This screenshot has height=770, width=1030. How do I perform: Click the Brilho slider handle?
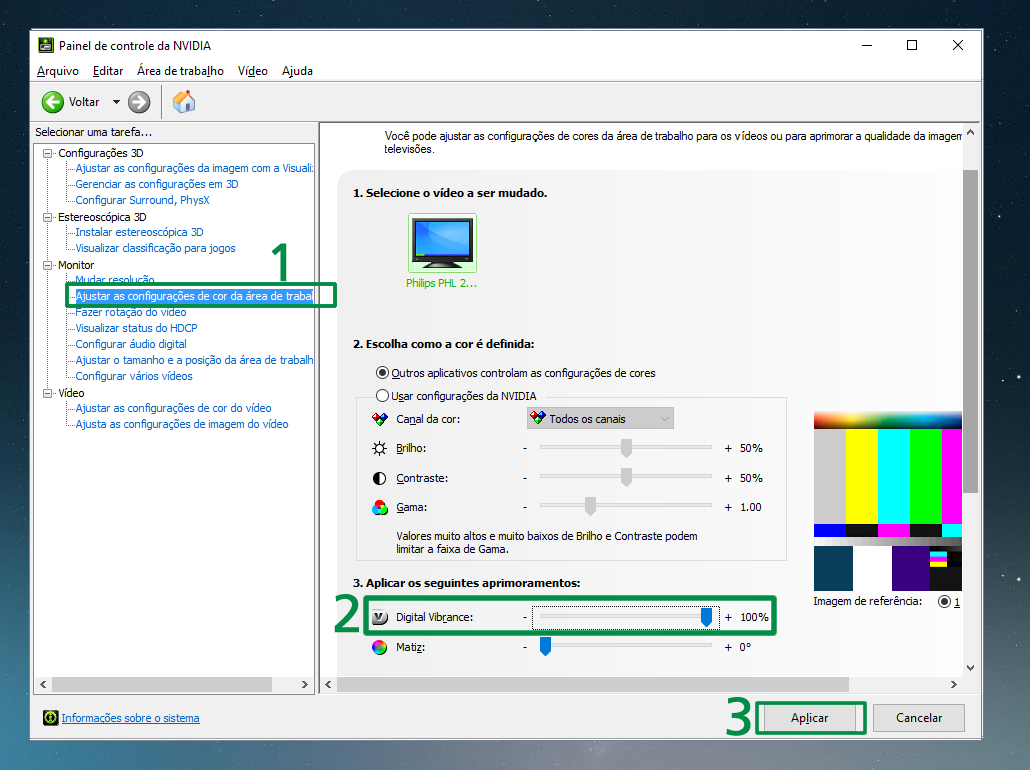pyautogui.click(x=626, y=448)
